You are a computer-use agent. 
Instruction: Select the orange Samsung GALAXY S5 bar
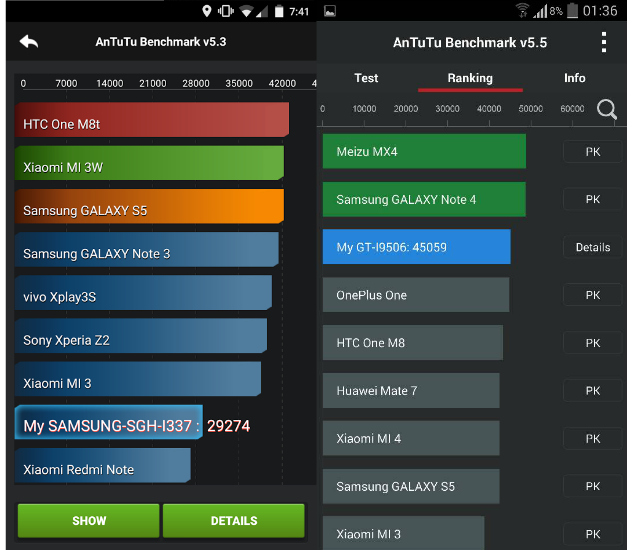coord(149,206)
